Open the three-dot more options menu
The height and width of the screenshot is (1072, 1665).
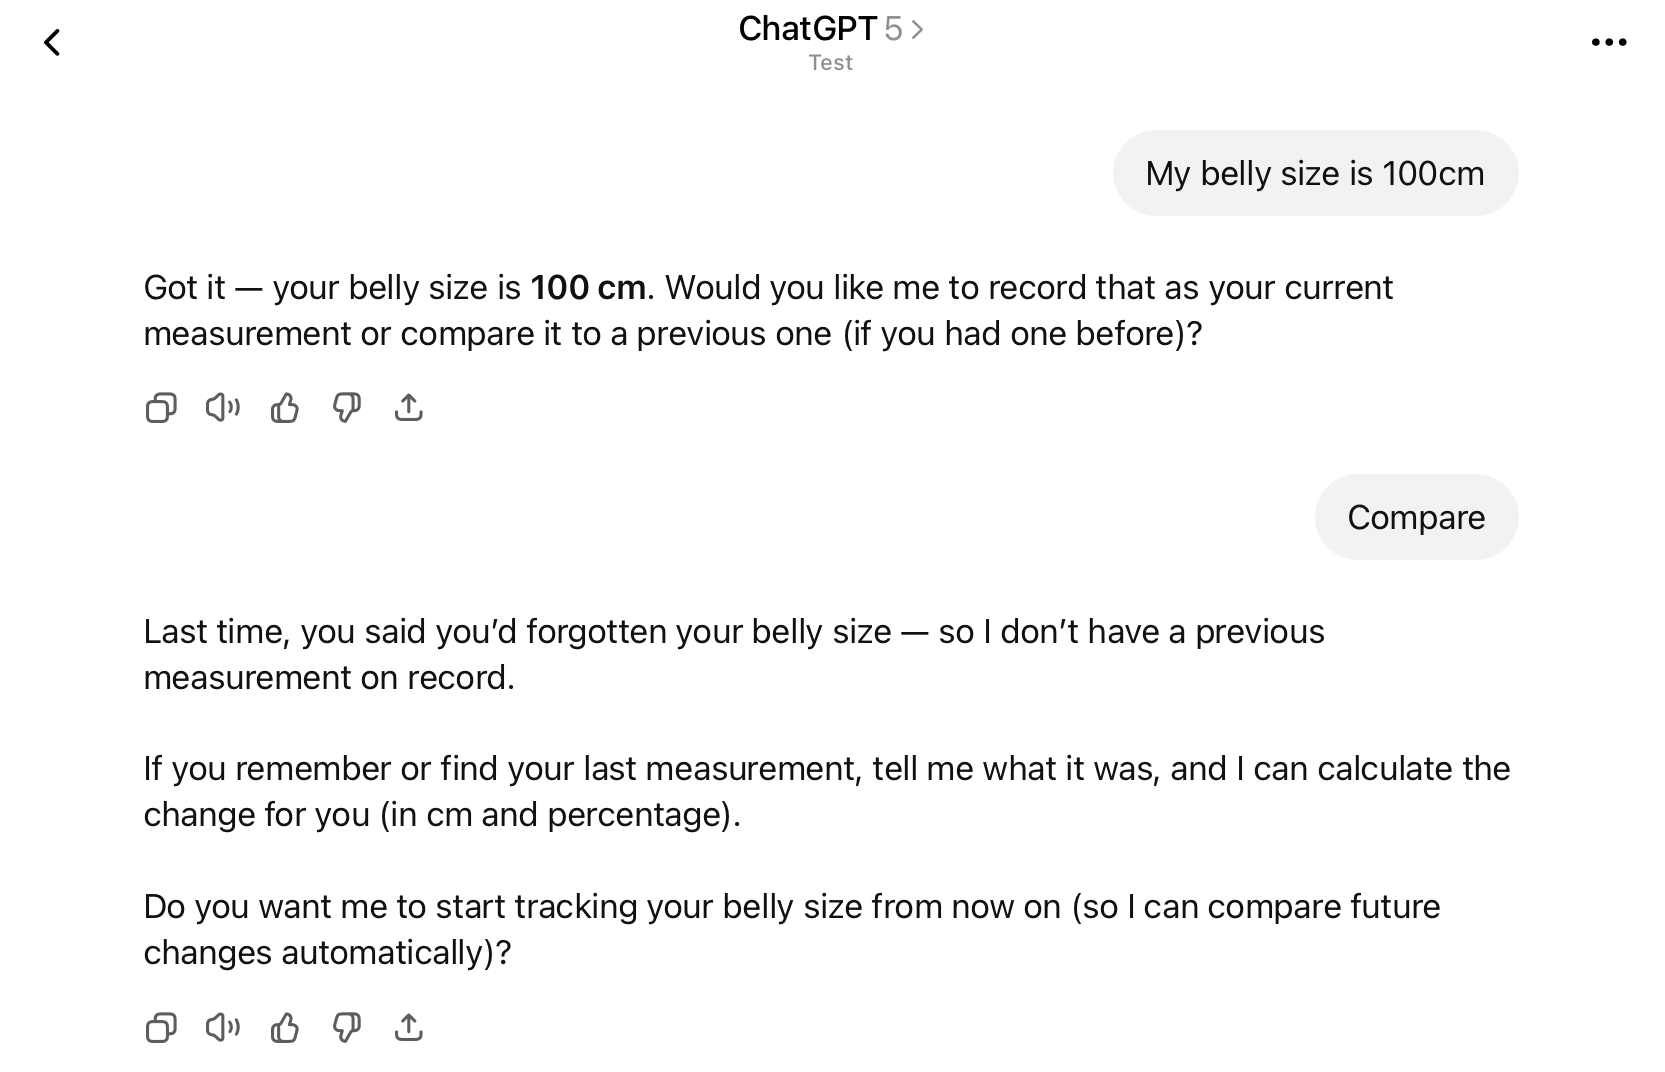click(1608, 42)
